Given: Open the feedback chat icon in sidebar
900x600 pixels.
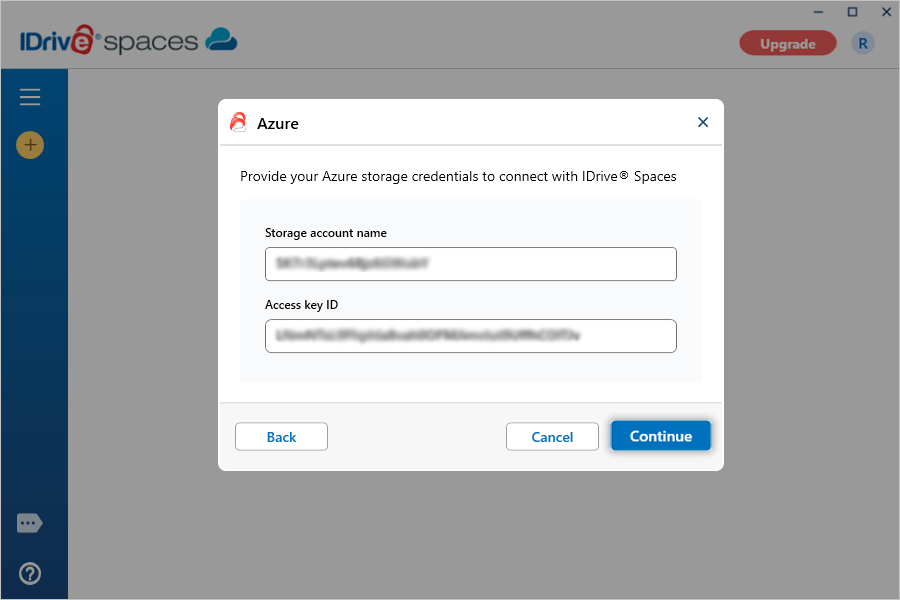Looking at the screenshot, I should 30,523.
